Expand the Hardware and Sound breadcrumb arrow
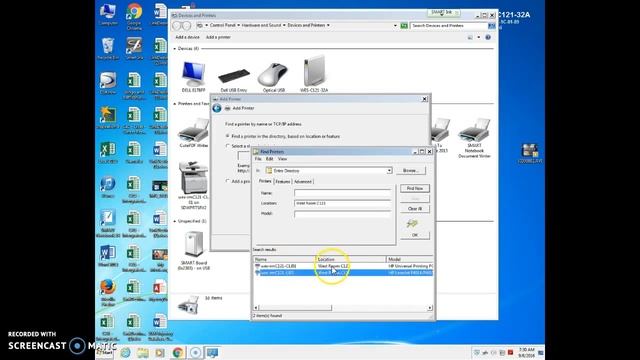Image resolution: width=640 pixels, height=360 pixels. pos(284,25)
